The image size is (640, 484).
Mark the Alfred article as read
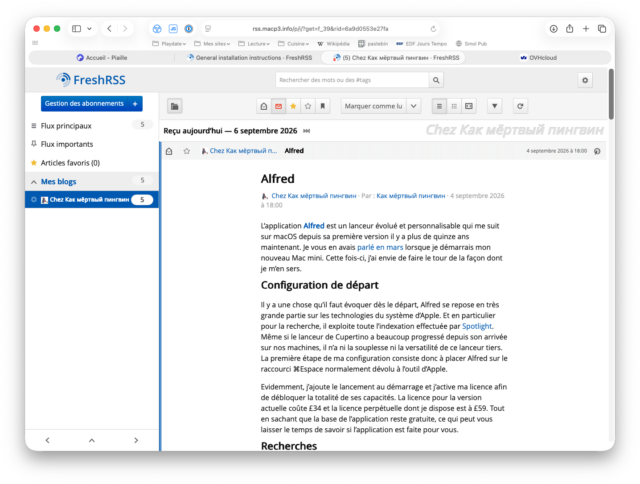(x=169, y=151)
